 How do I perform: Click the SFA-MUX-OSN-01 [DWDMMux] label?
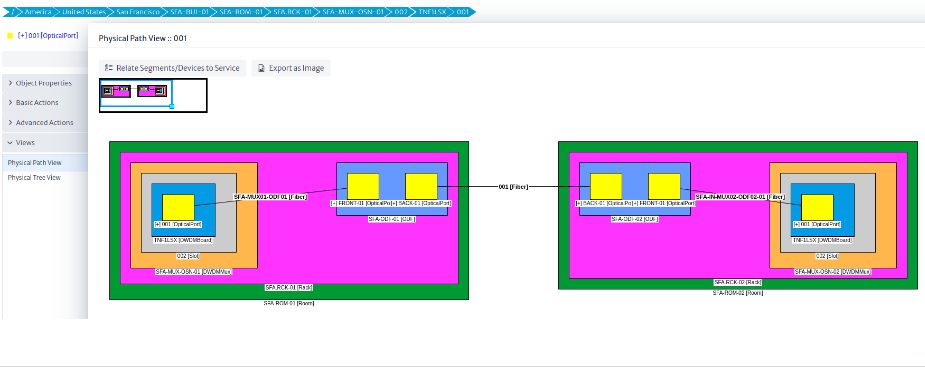tap(193, 272)
